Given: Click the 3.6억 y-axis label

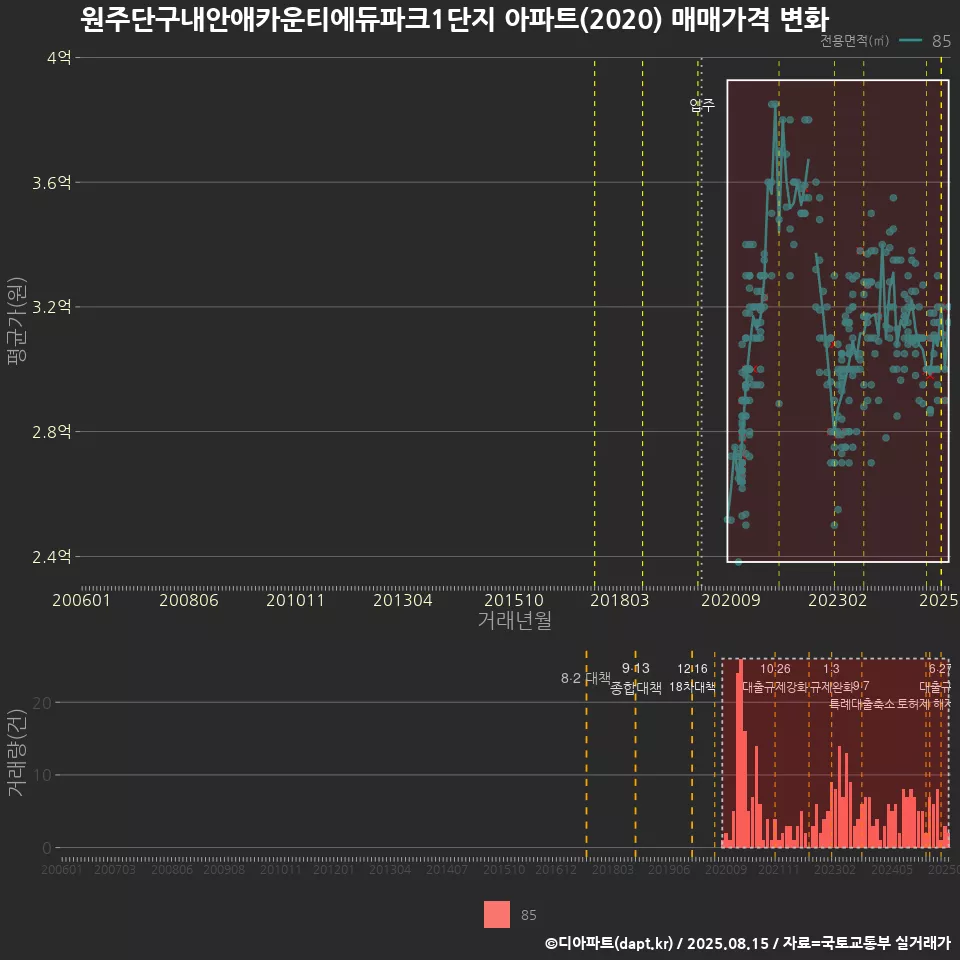Looking at the screenshot, I should tap(52, 182).
